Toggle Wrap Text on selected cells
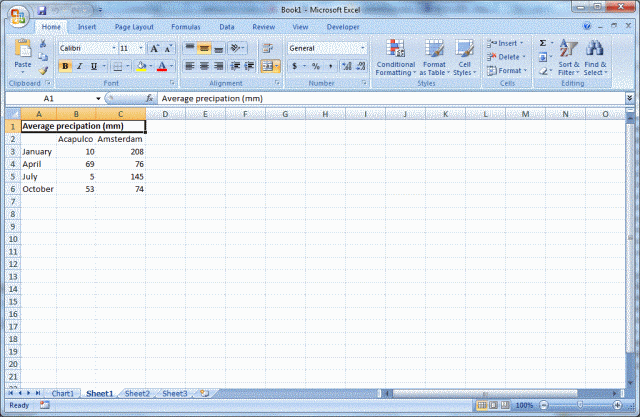Screen dimensions: 640x417 click(x=268, y=49)
